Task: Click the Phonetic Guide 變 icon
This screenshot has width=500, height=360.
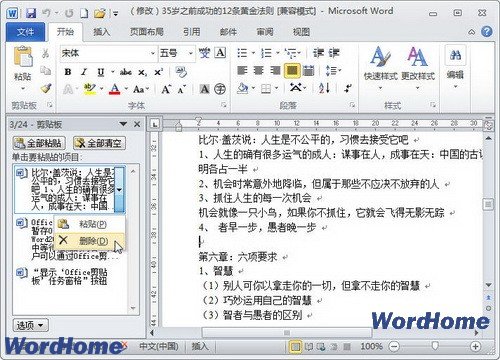Action: [204, 53]
